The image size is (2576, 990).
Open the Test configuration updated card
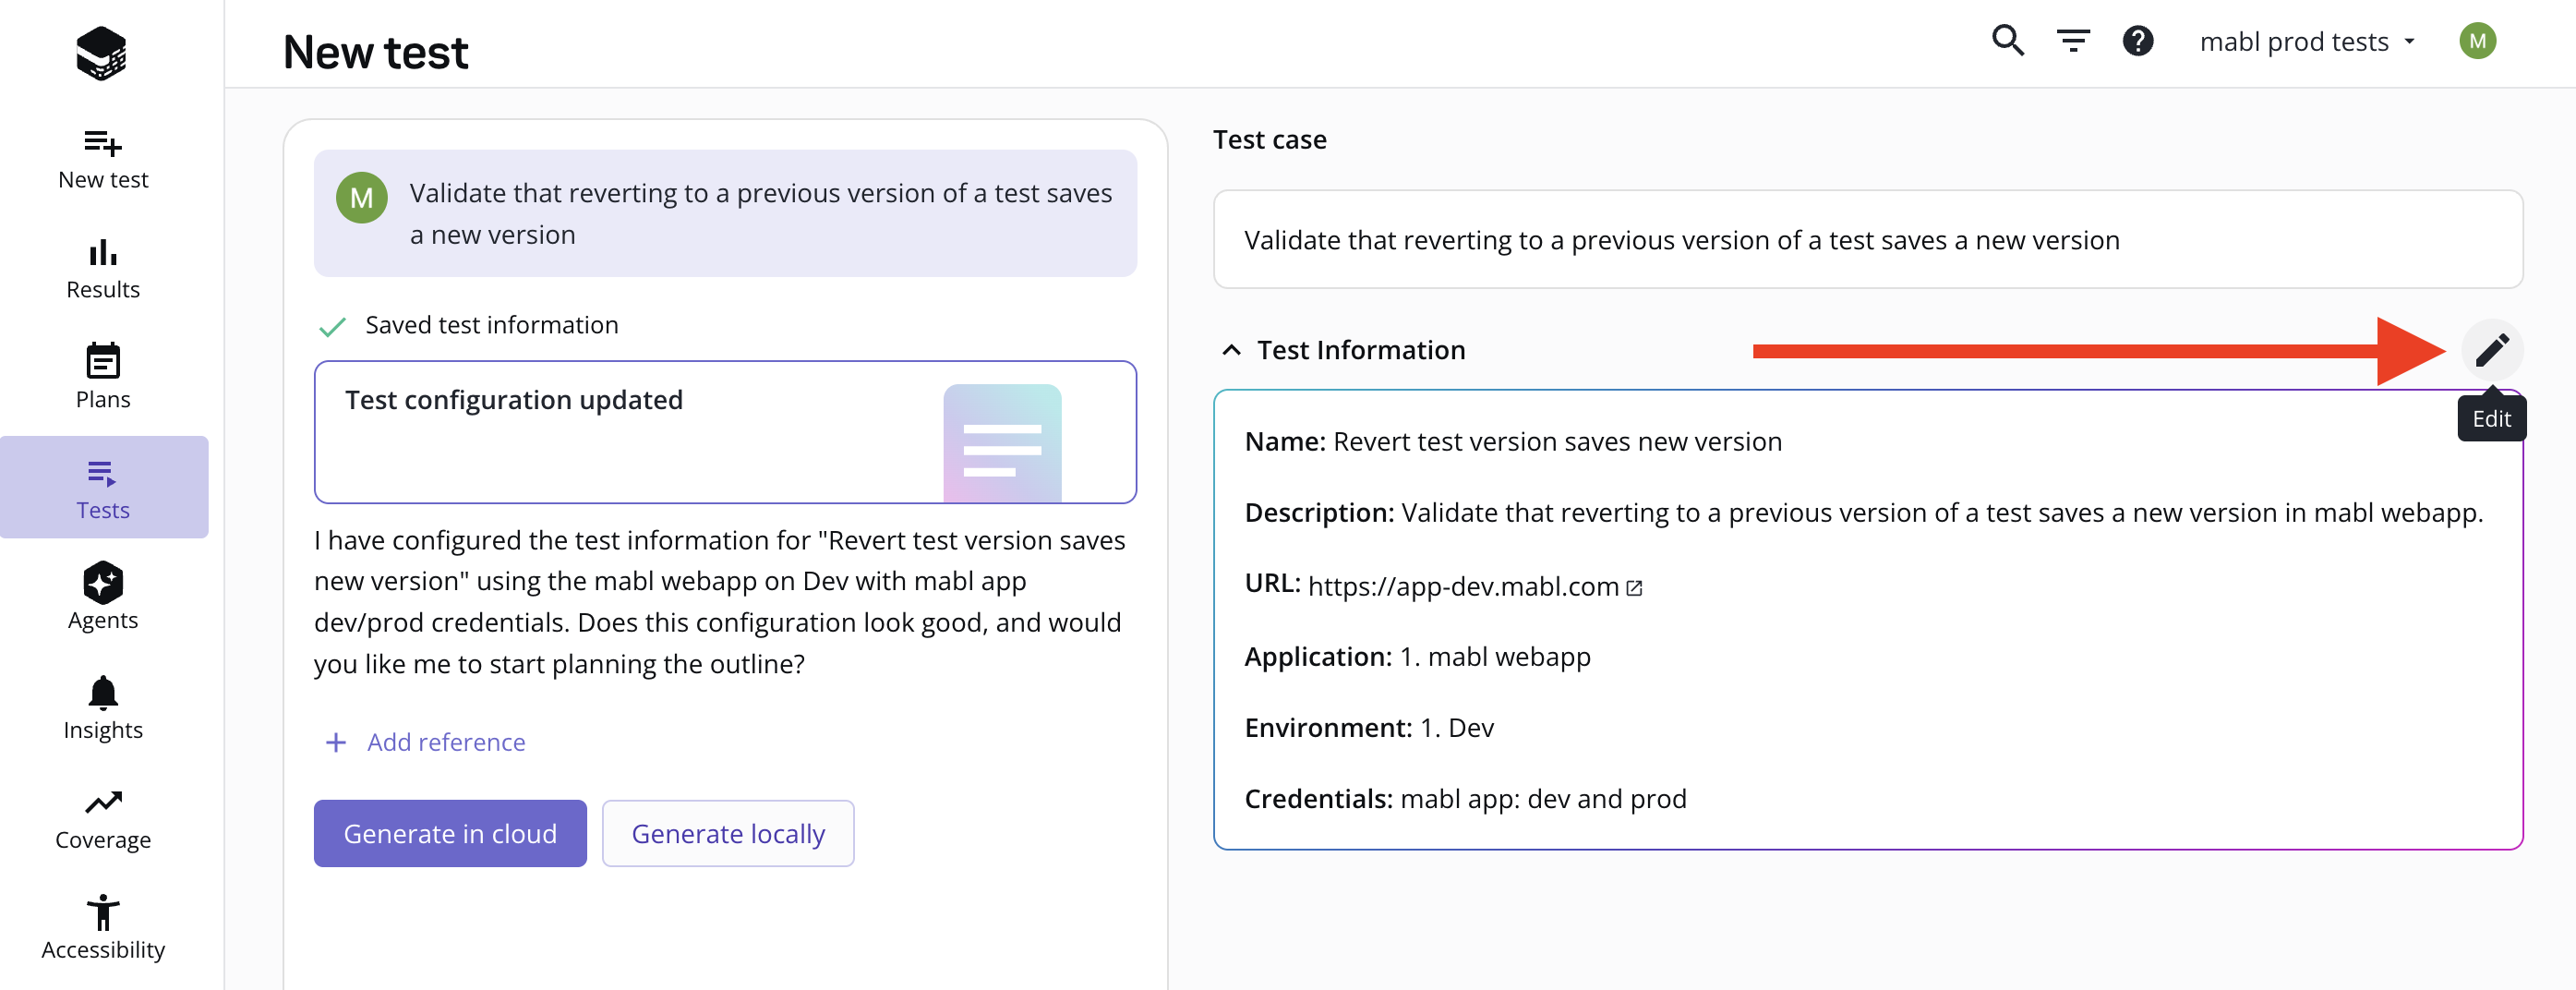pyautogui.click(x=725, y=432)
